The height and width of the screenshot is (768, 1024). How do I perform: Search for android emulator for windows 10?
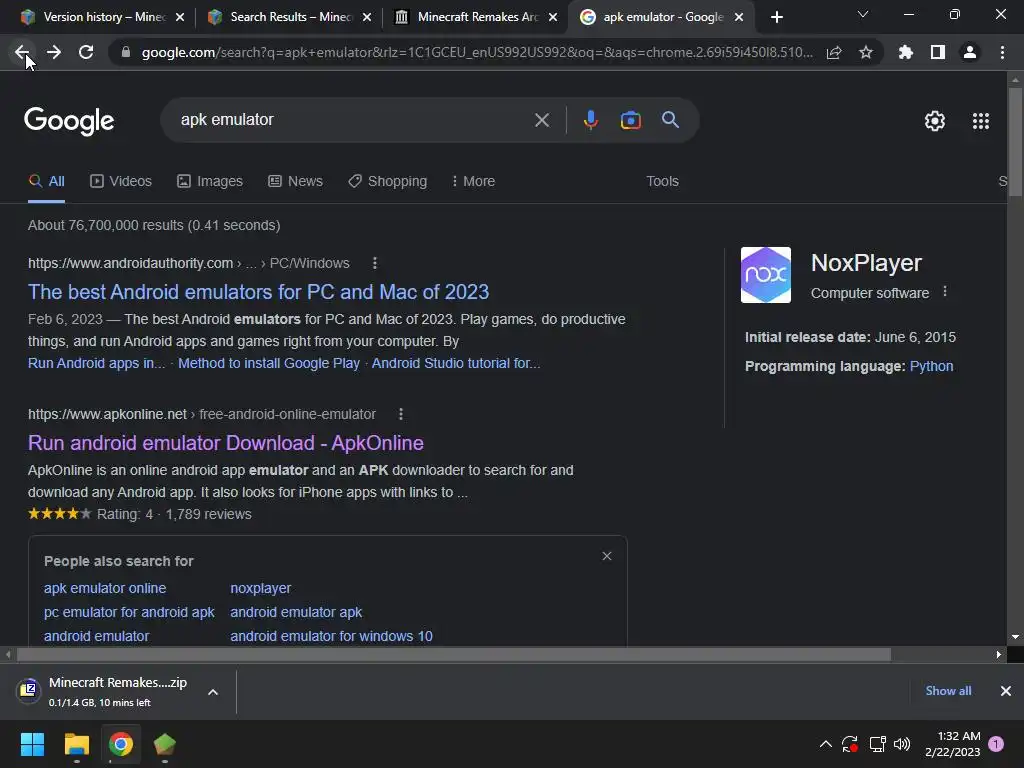[331, 636]
